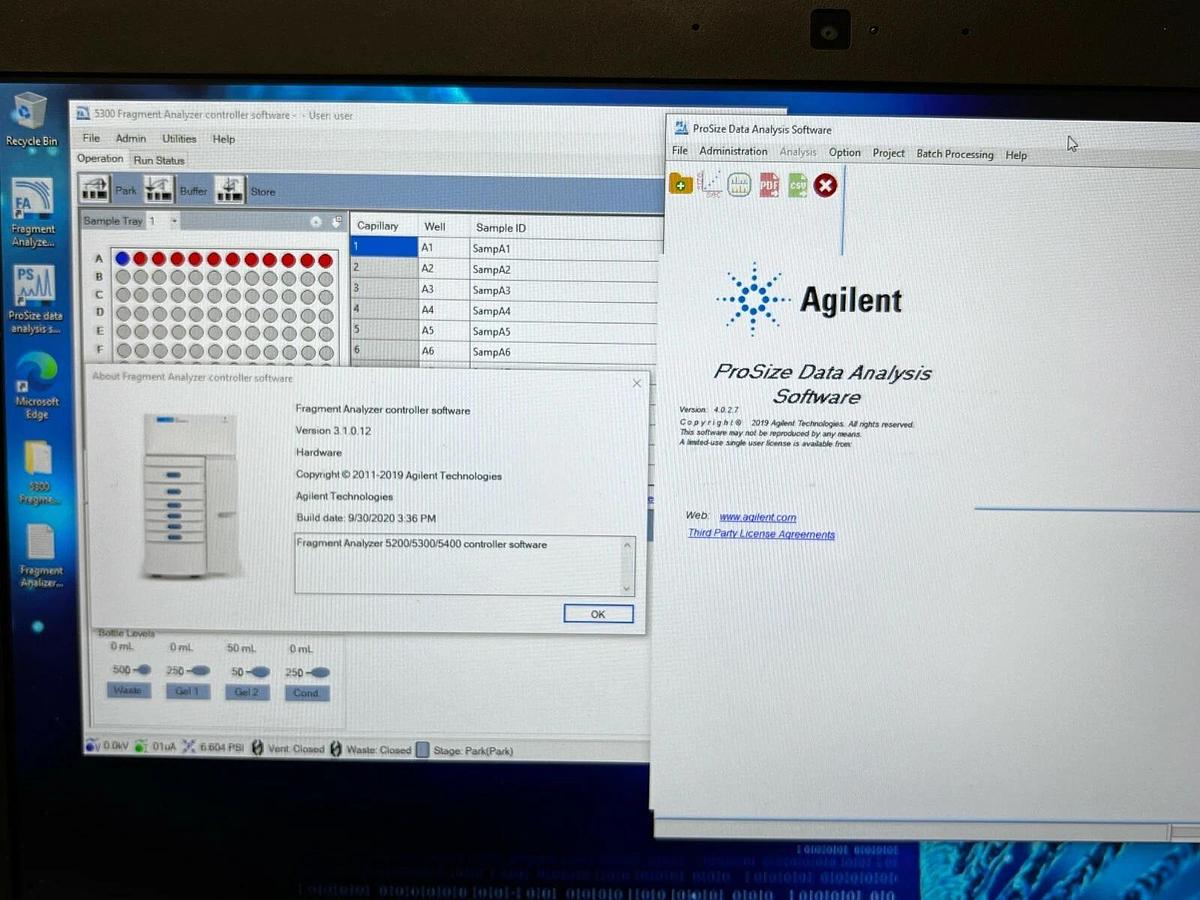Viewport: 1200px width, 900px height.
Task: Select the blue well A1 in tray grid
Action: coord(122,258)
